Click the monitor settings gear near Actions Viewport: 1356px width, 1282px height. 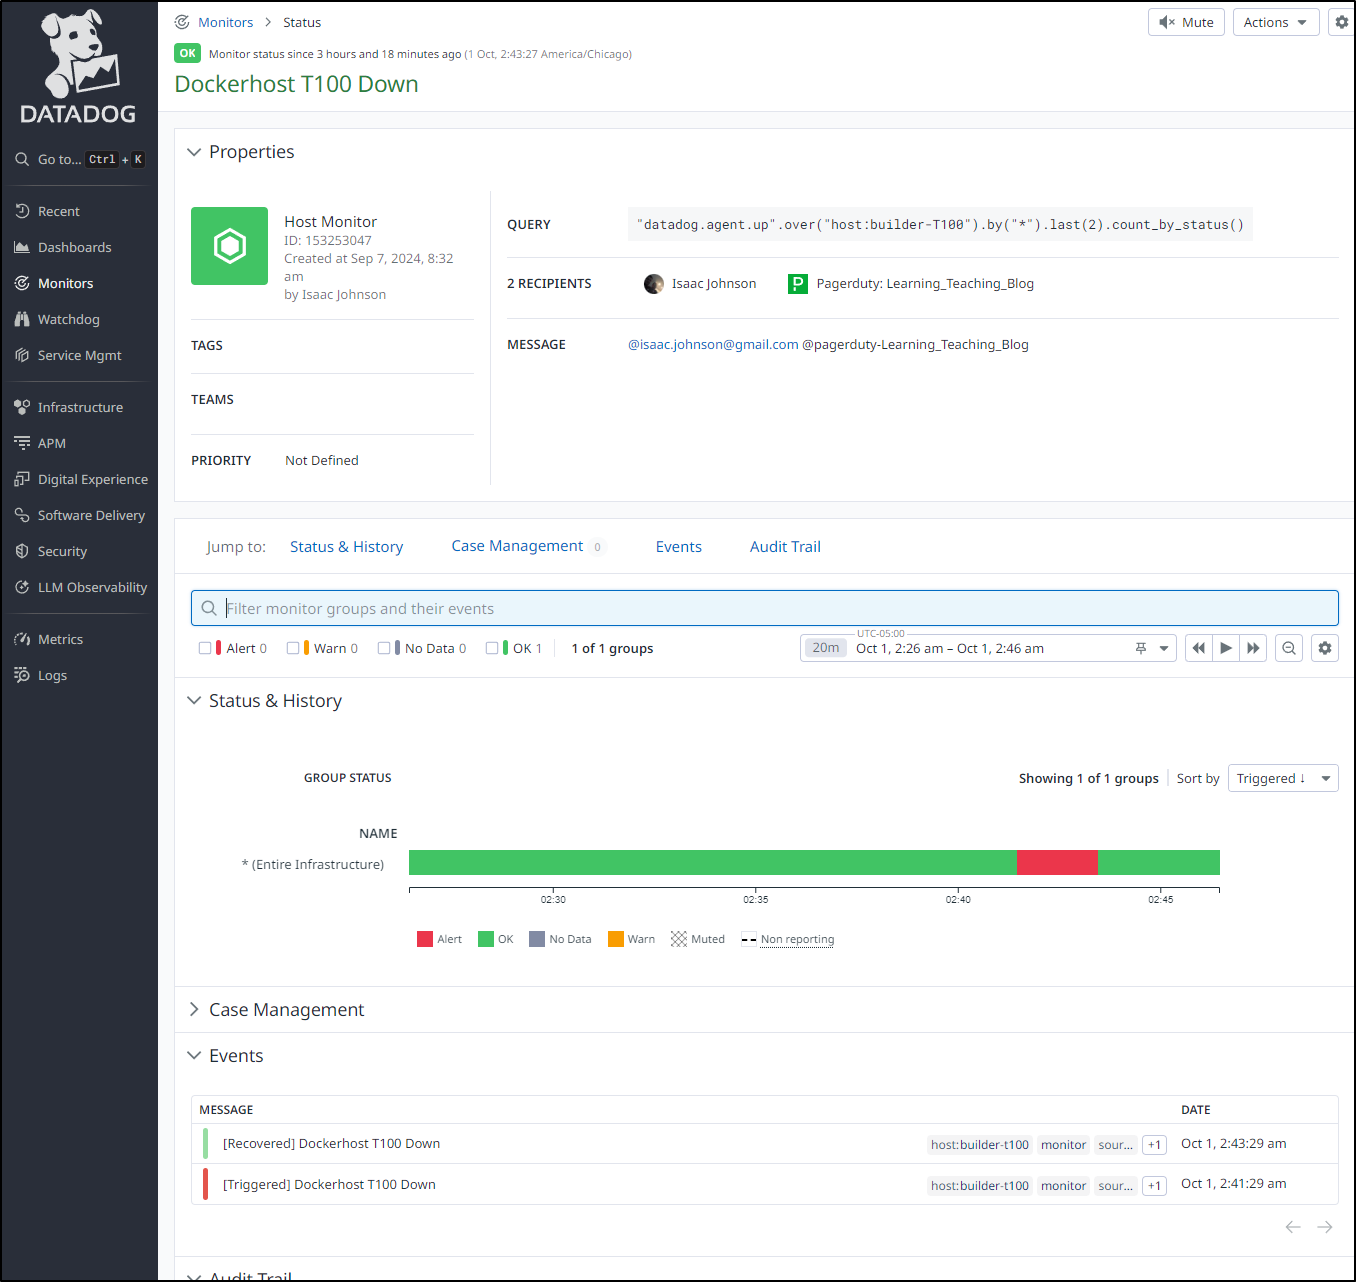1342,22
